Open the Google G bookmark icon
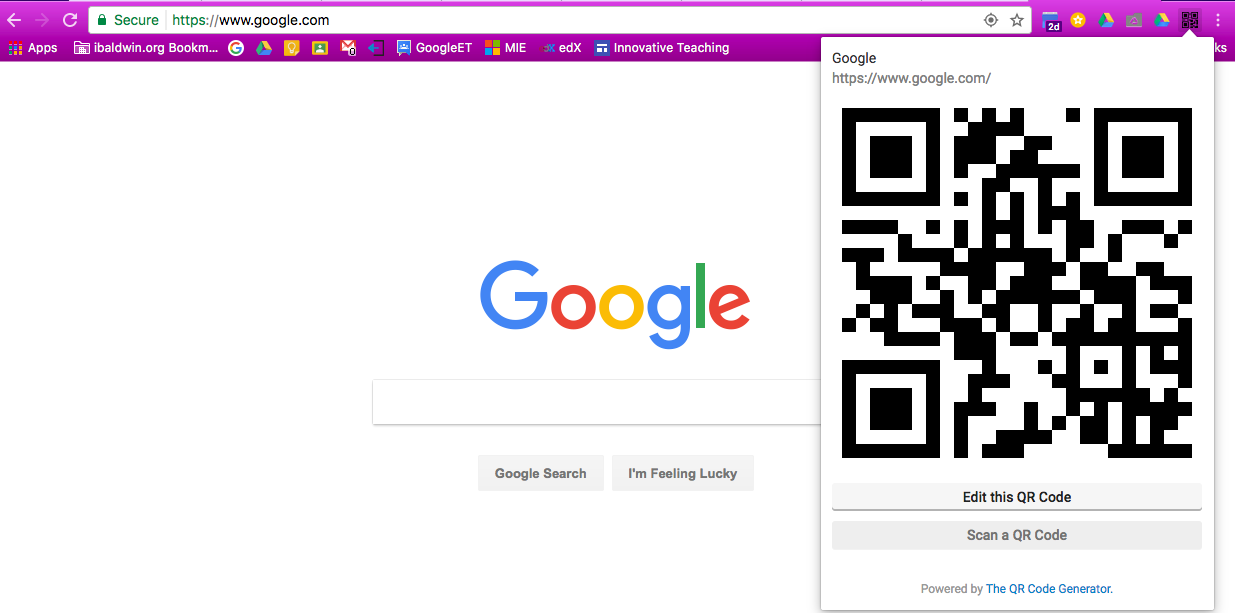This screenshot has width=1235, height=613. click(236, 48)
